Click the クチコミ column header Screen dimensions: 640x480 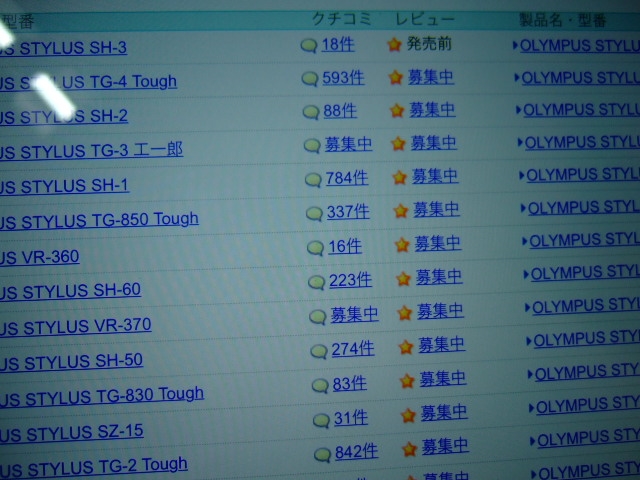coord(342,18)
